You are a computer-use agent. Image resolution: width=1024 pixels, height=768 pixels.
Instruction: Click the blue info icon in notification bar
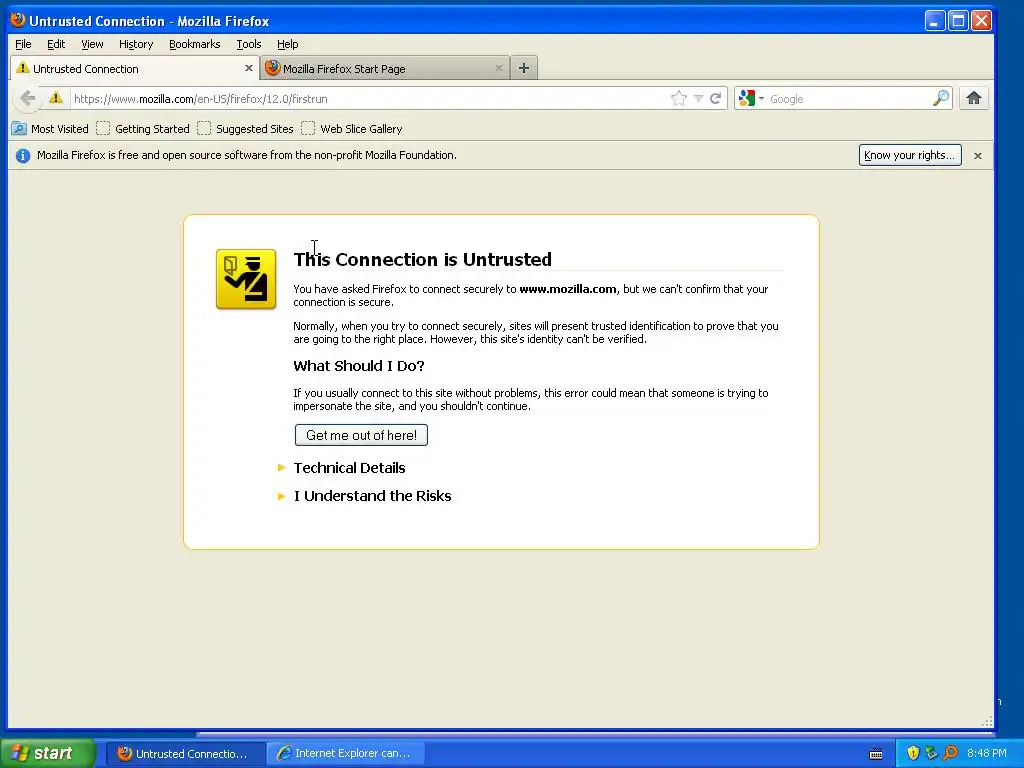[x=23, y=155]
